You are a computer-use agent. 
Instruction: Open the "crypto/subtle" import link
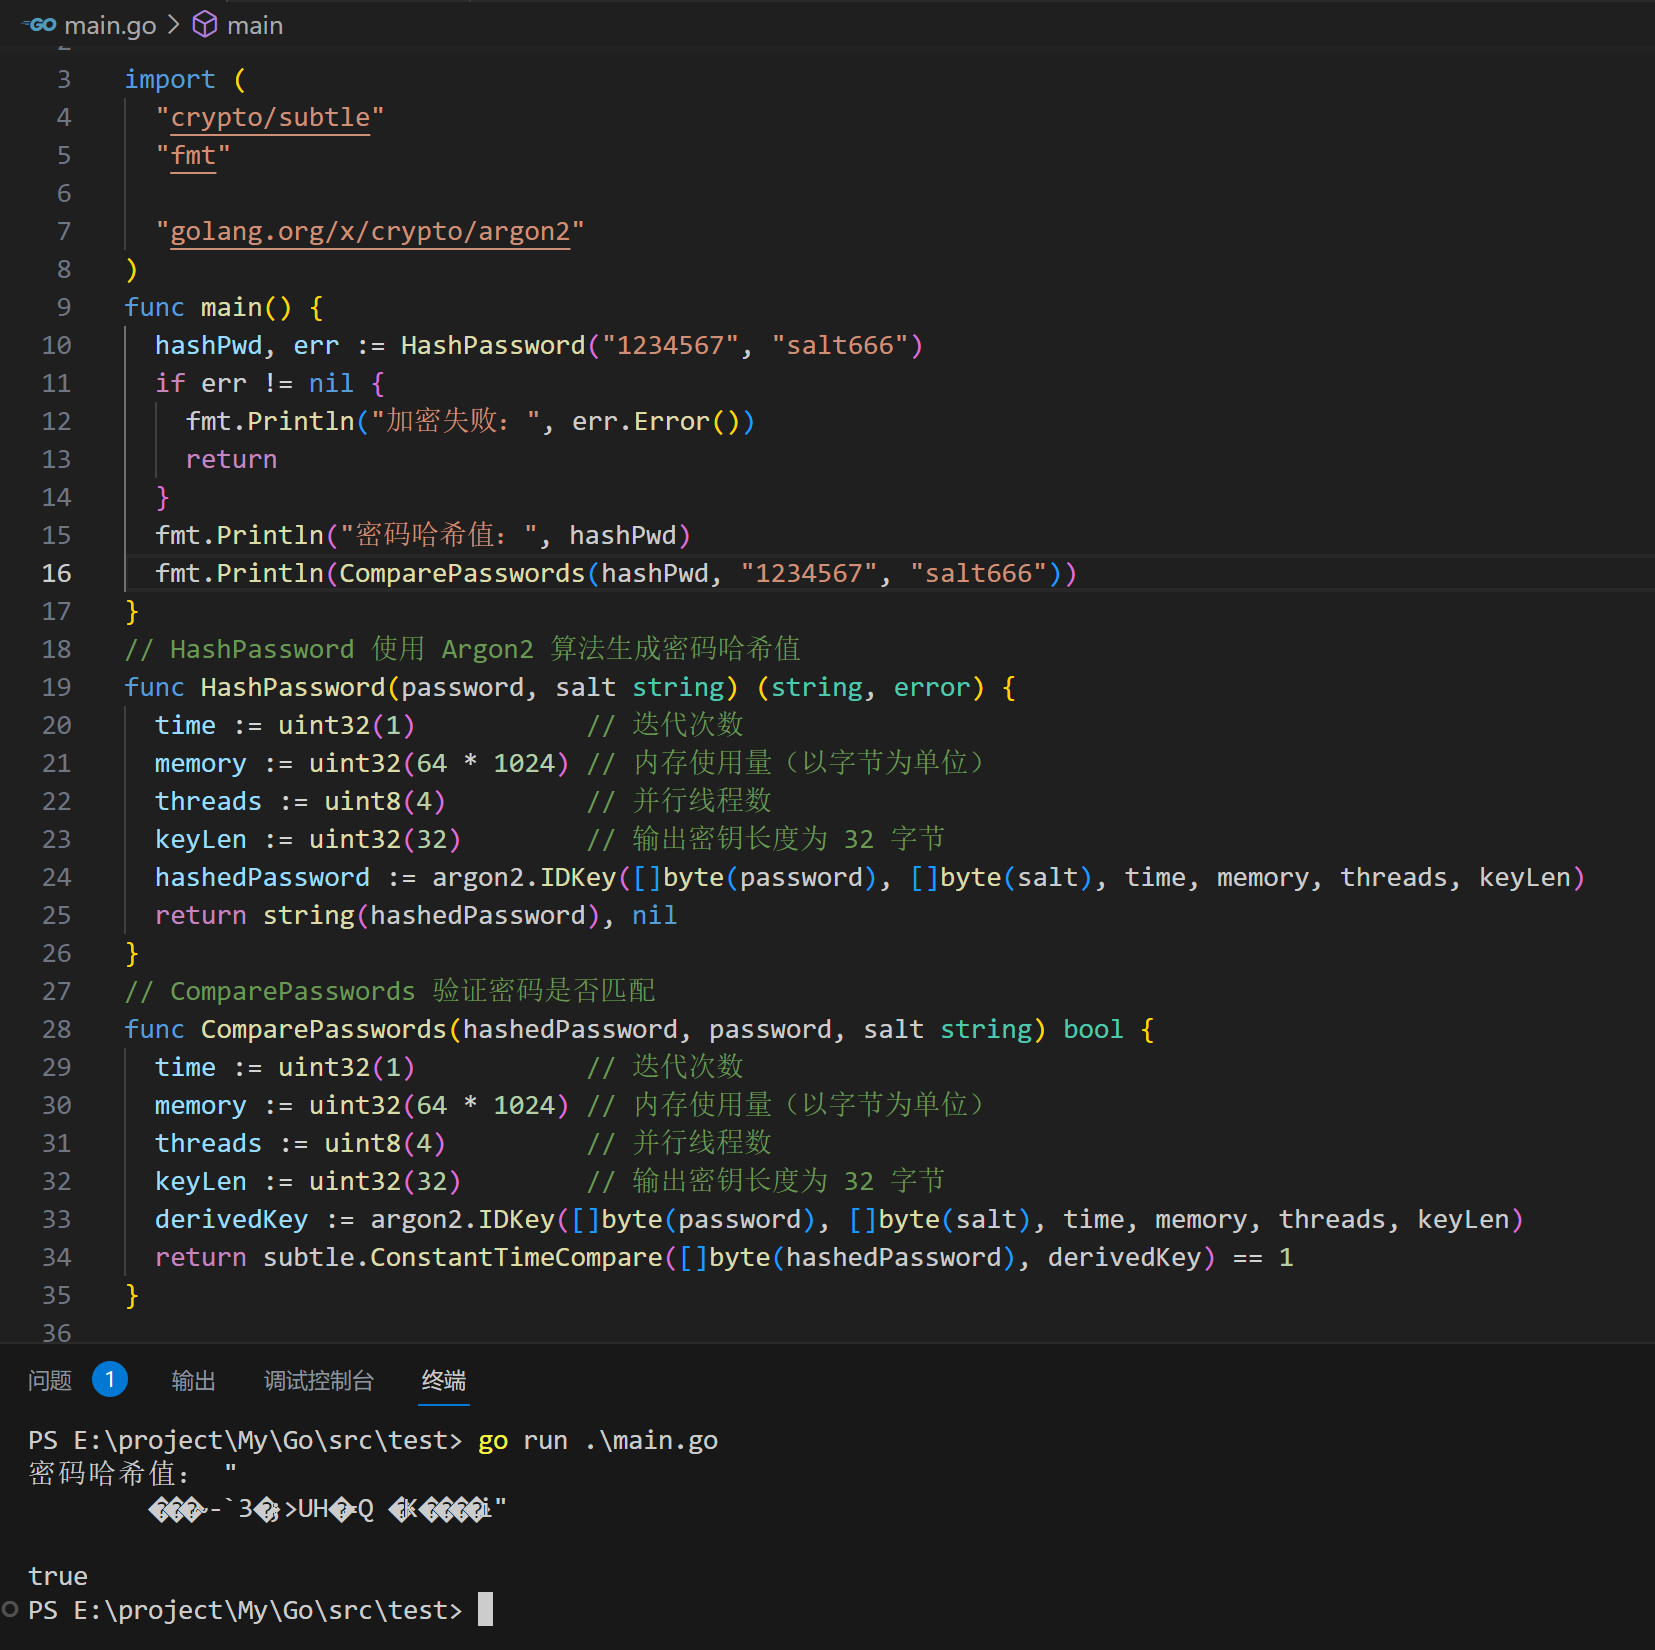click(270, 118)
